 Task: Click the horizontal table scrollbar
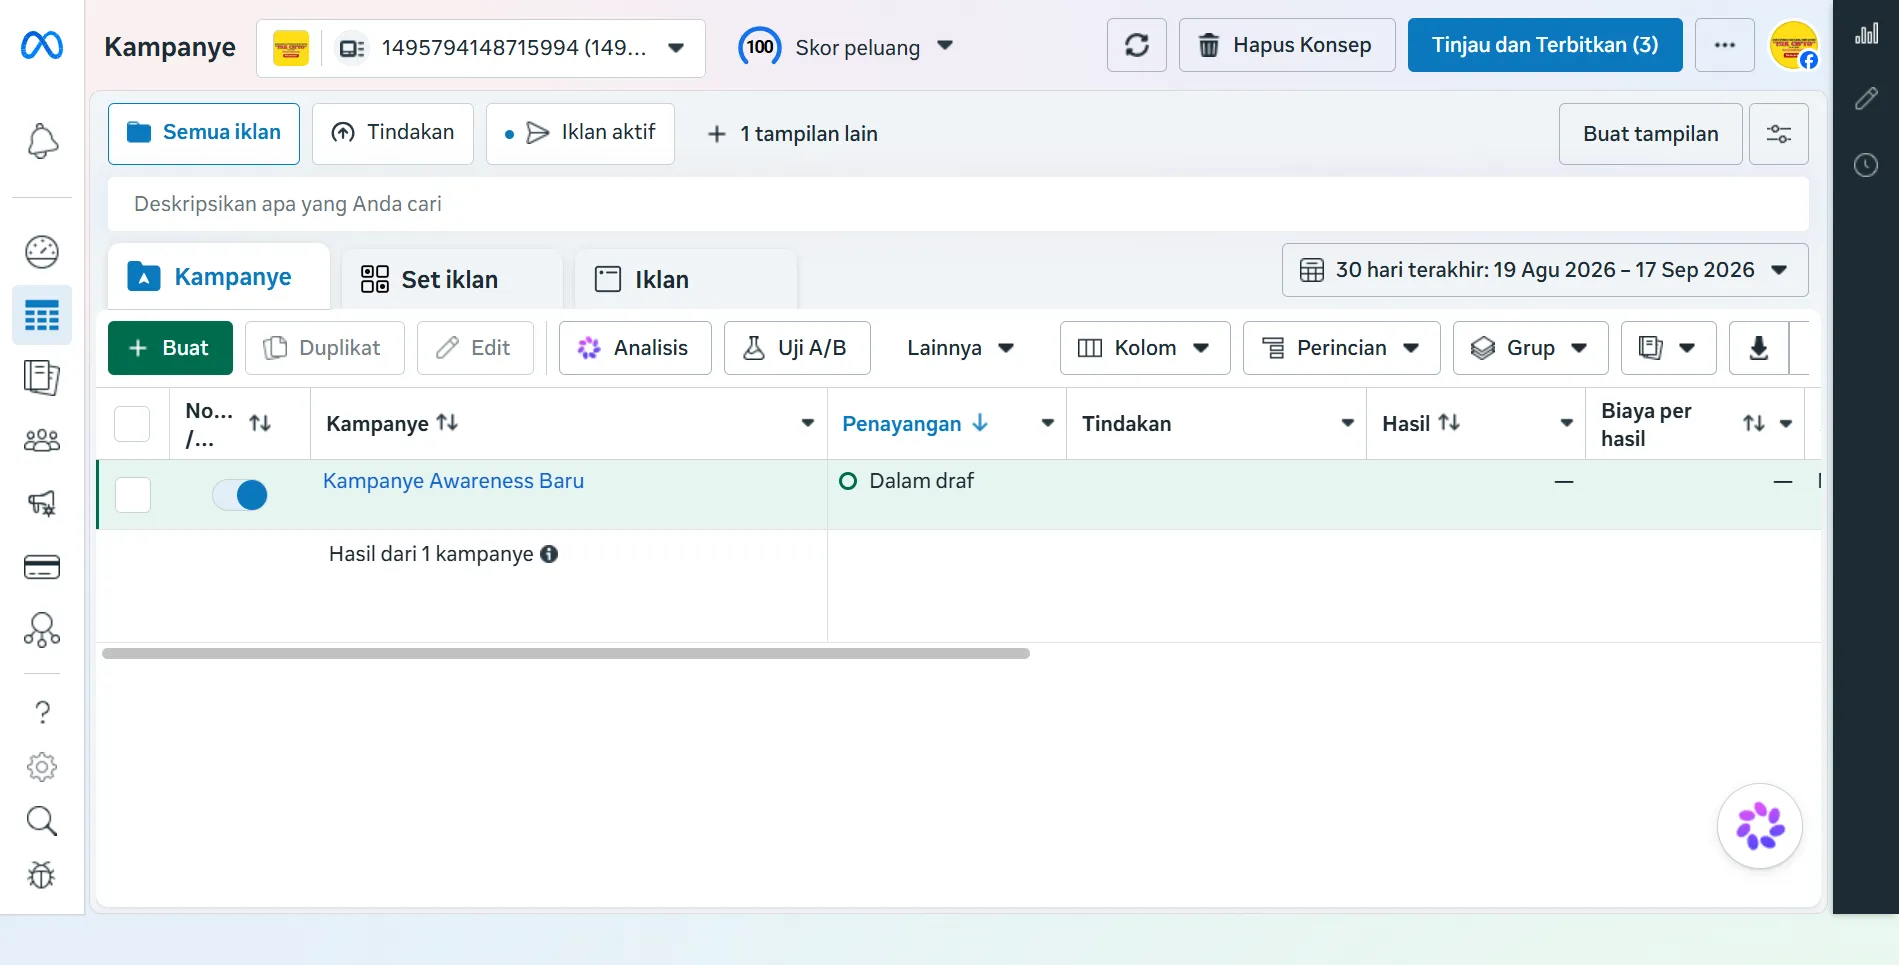(566, 654)
